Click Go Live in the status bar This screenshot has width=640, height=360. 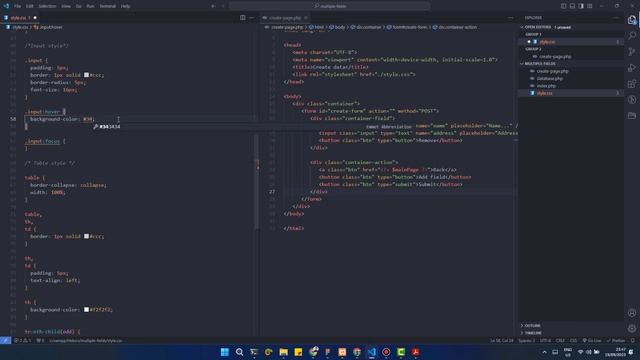coord(592,340)
